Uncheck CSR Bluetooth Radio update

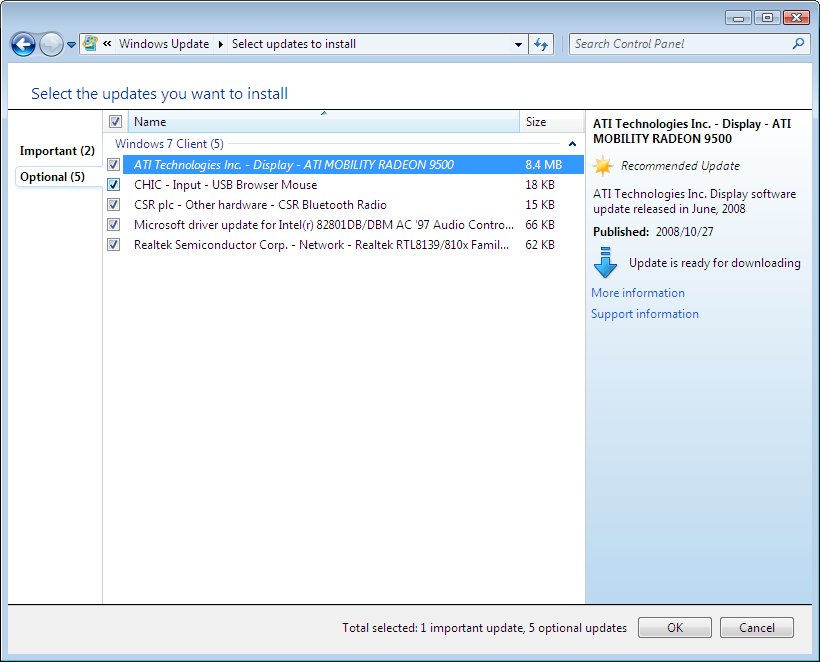pos(113,204)
